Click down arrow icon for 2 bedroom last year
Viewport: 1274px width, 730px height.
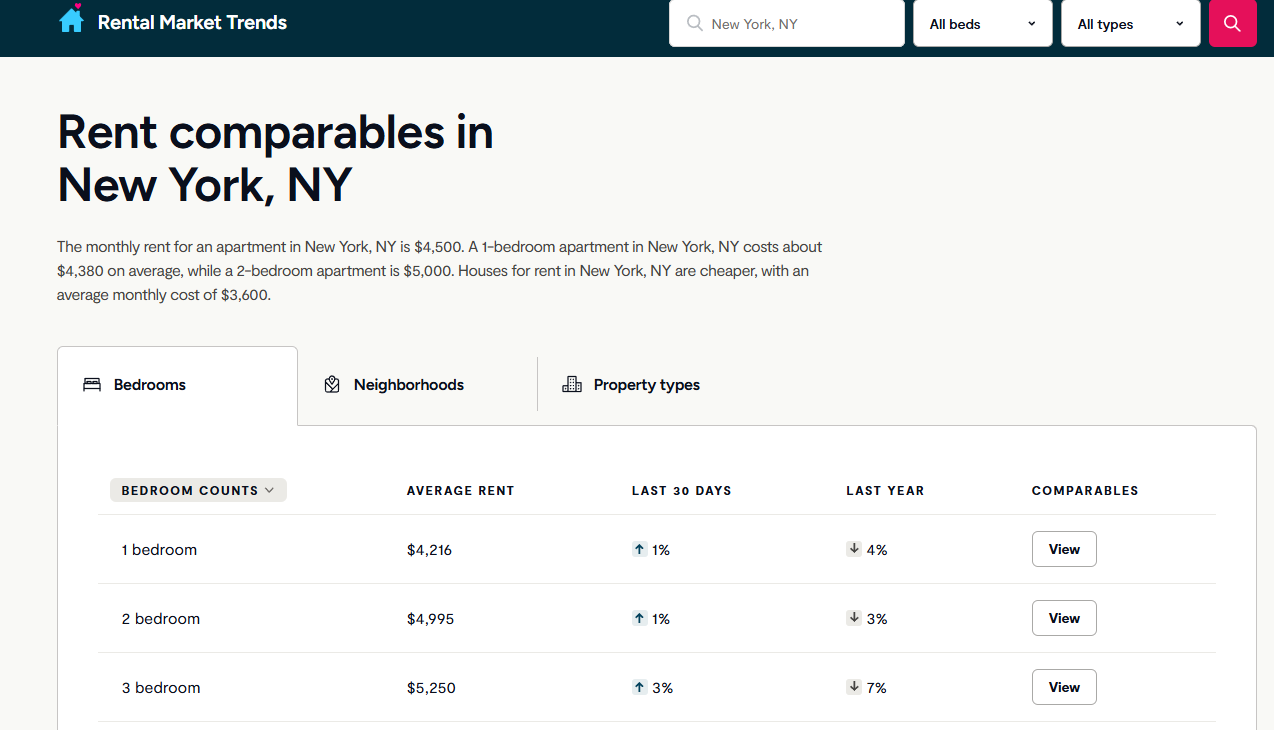point(854,618)
